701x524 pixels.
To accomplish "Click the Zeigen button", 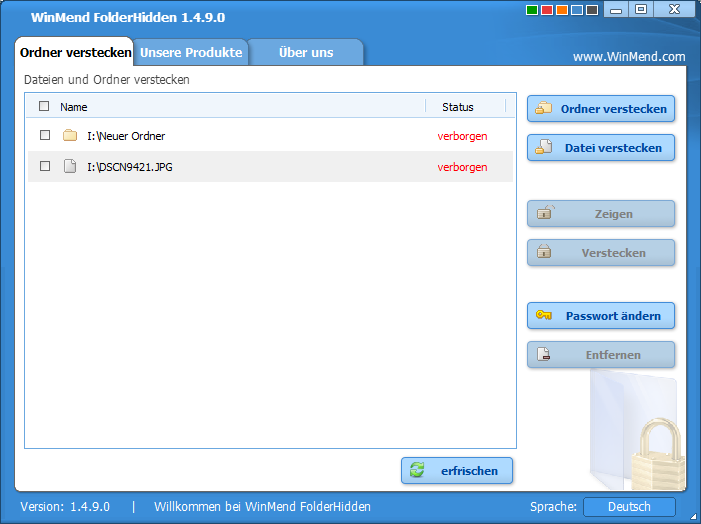I will [x=601, y=214].
